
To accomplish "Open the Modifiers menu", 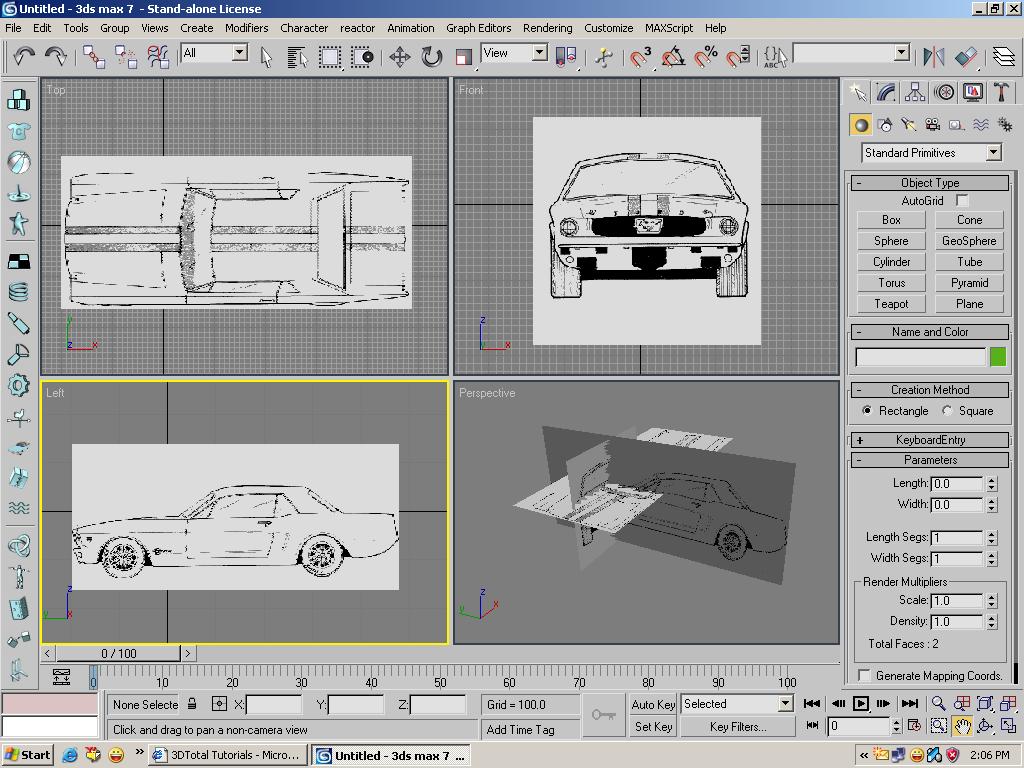I will click(x=246, y=28).
